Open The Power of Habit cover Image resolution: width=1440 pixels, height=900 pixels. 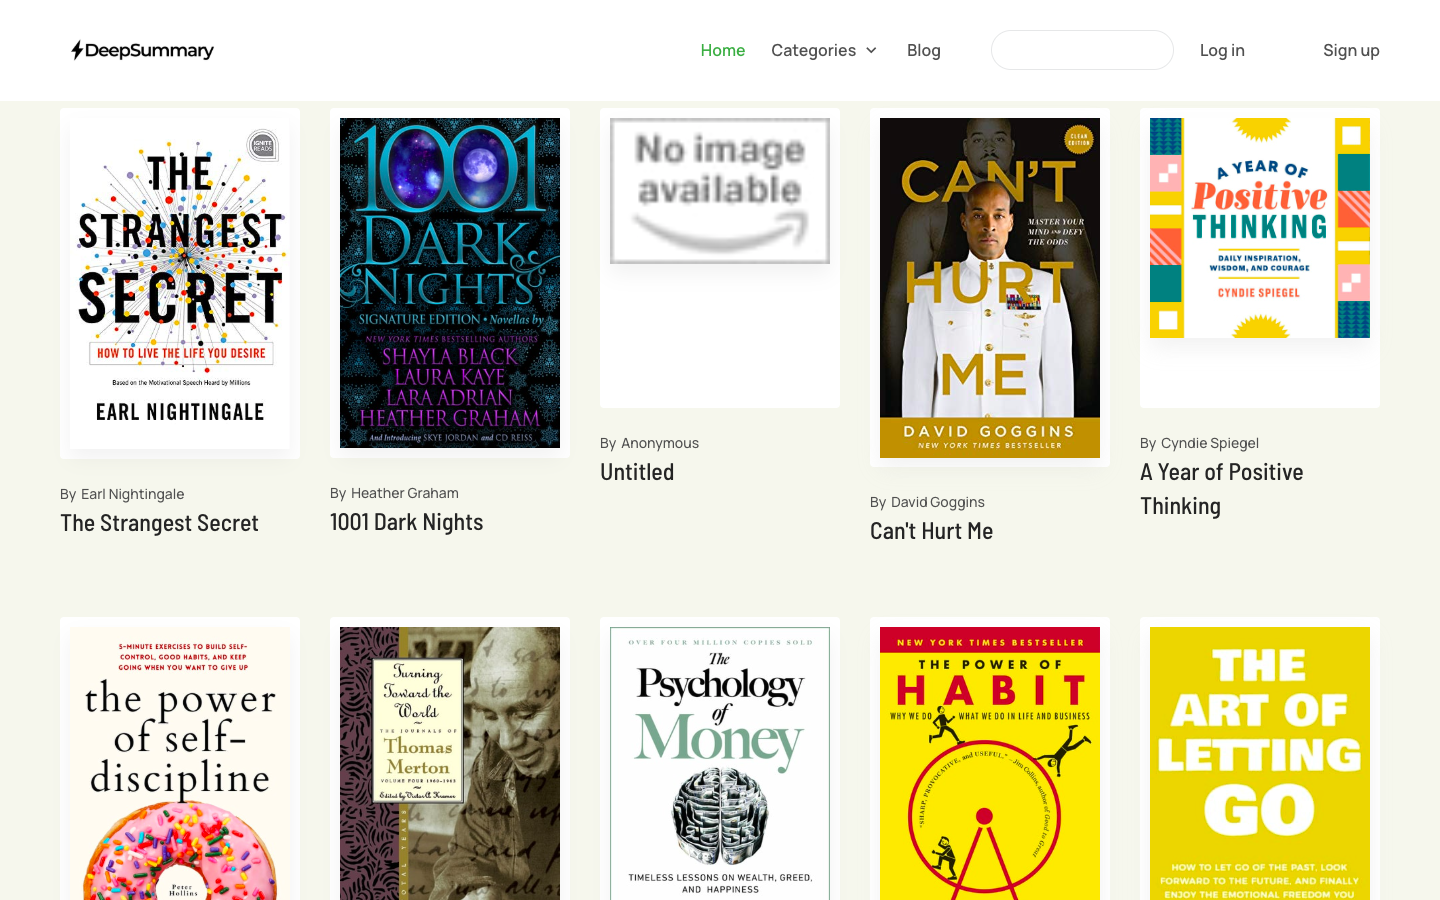tap(990, 764)
